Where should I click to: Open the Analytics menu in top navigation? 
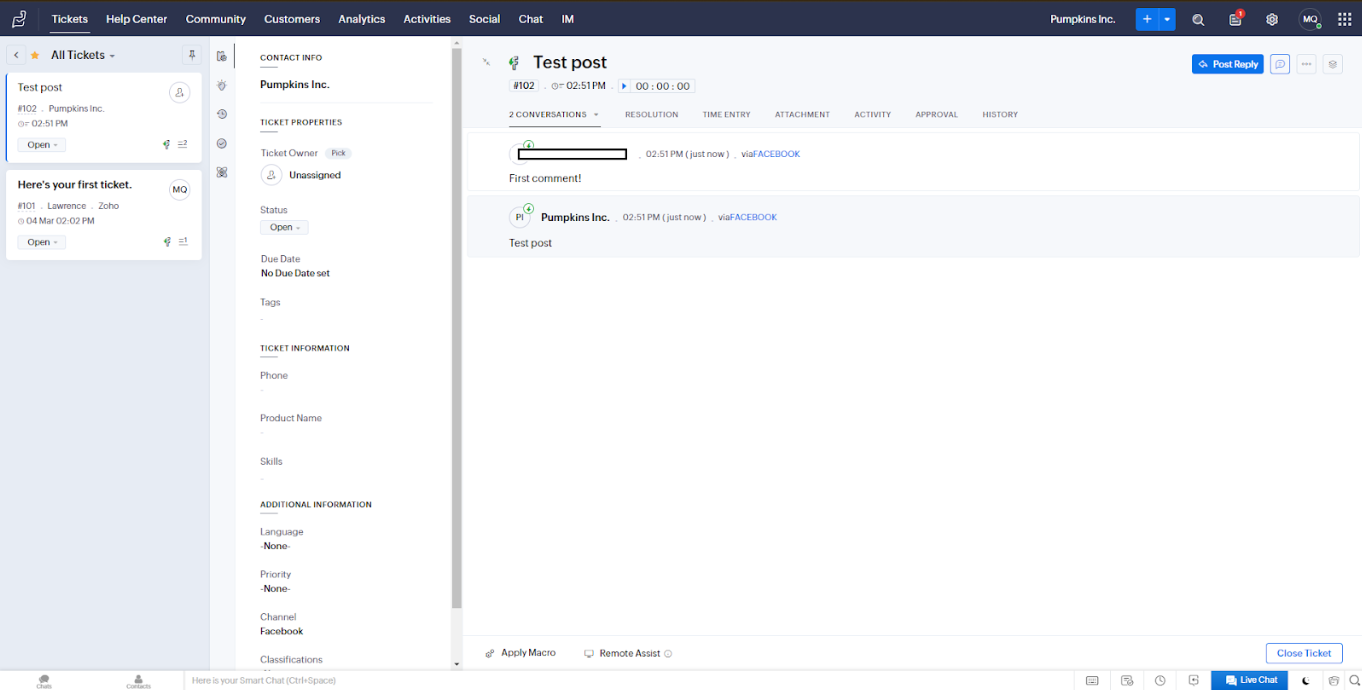tap(361, 19)
